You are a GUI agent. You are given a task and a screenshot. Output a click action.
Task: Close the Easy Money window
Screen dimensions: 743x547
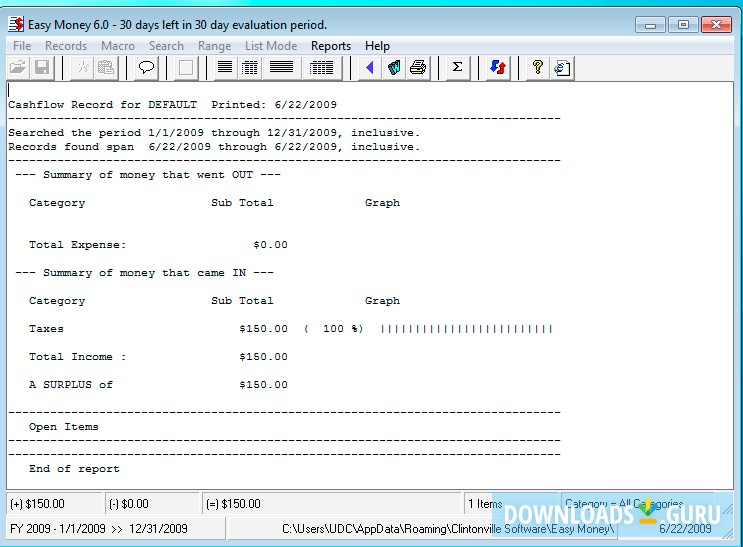point(716,25)
